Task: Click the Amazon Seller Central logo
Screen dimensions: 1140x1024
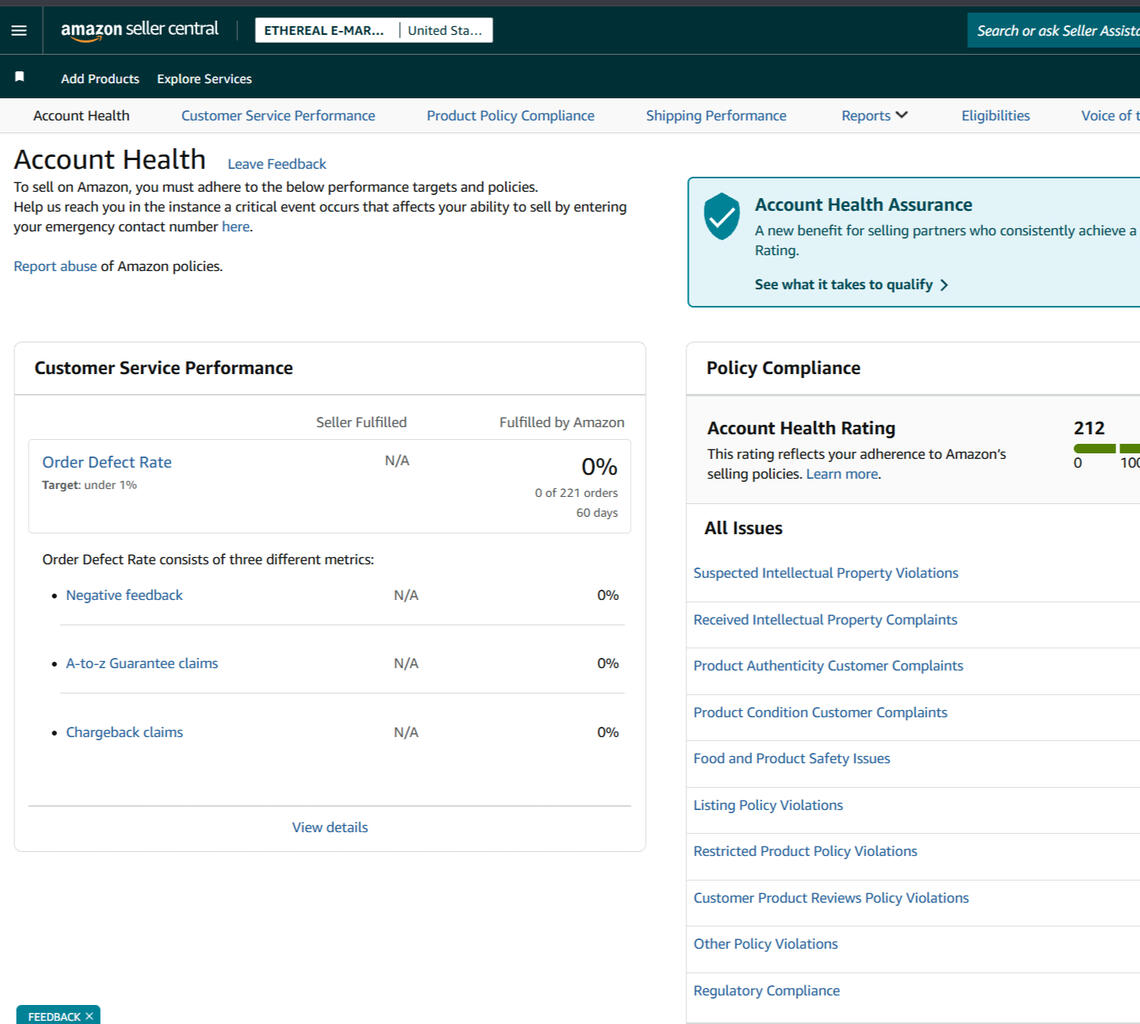Action: [139, 30]
